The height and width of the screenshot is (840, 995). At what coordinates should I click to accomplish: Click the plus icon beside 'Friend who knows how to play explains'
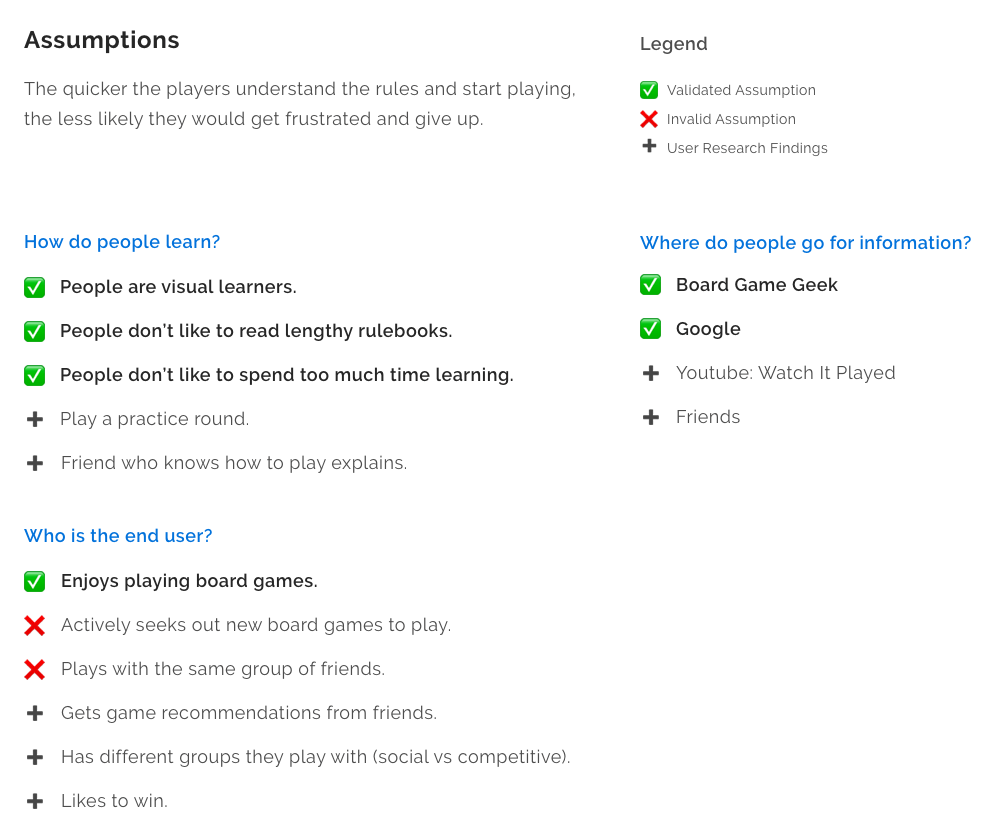pyautogui.click(x=35, y=463)
